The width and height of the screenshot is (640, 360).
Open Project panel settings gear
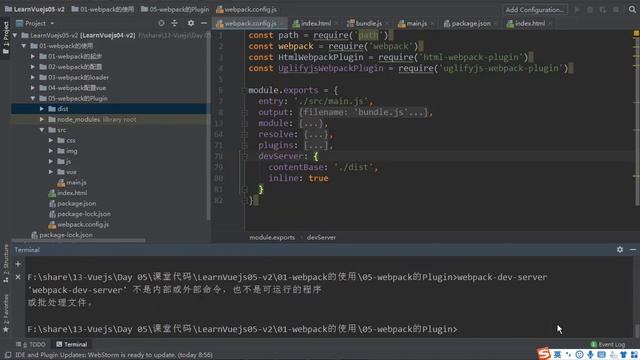click(191, 23)
